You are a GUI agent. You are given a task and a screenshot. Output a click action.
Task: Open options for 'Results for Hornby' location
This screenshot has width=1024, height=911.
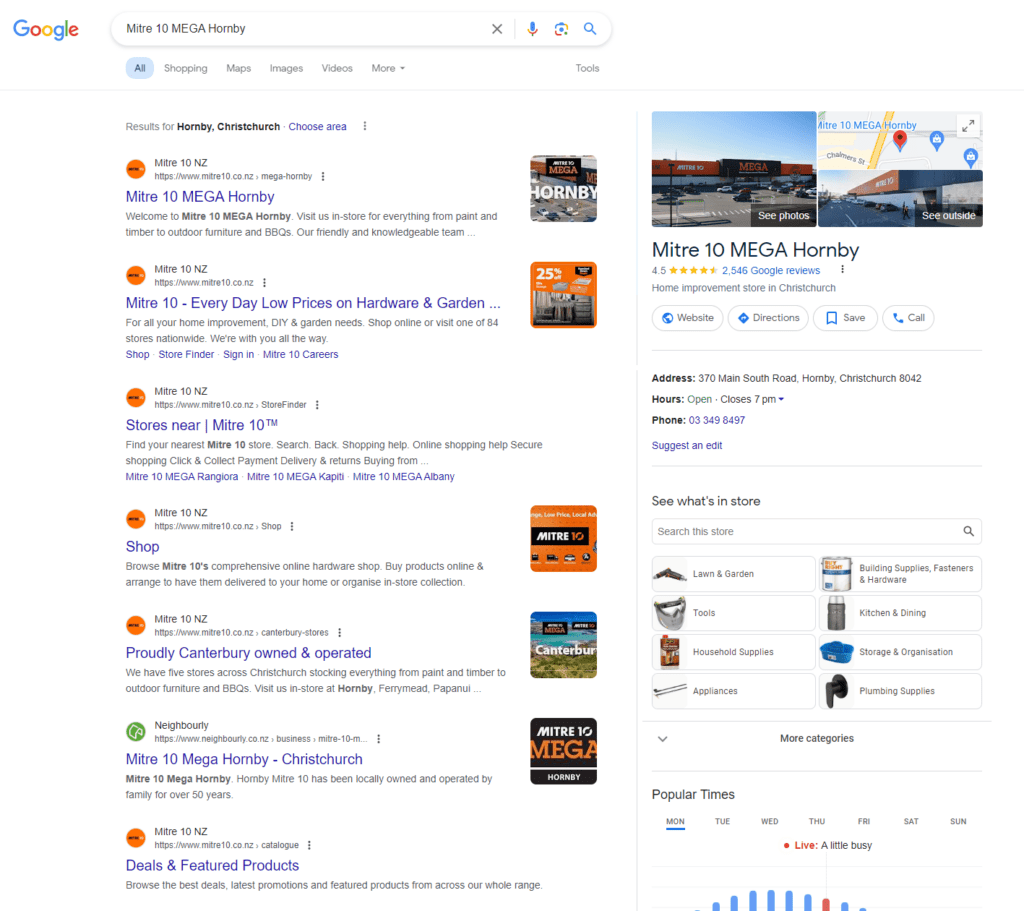tap(364, 126)
